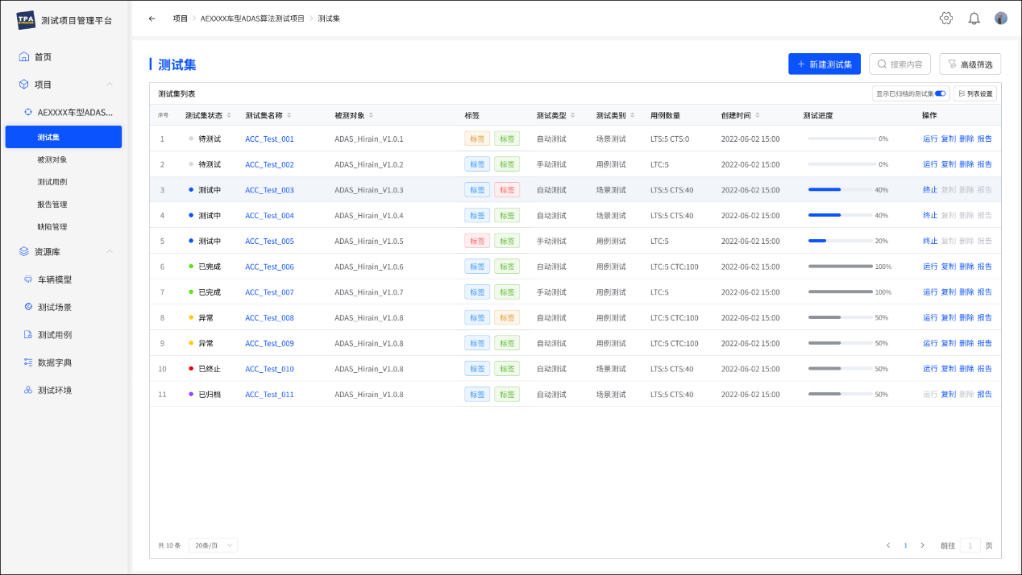The width and height of the screenshot is (1022, 575).
Task: Click the settings gear icon in header
Action: click(x=946, y=18)
